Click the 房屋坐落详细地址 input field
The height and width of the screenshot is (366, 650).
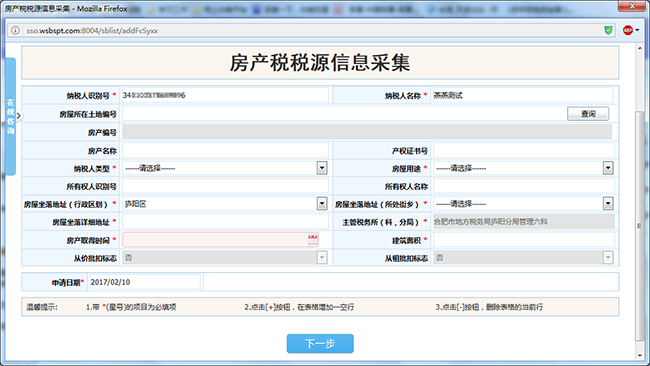point(225,221)
